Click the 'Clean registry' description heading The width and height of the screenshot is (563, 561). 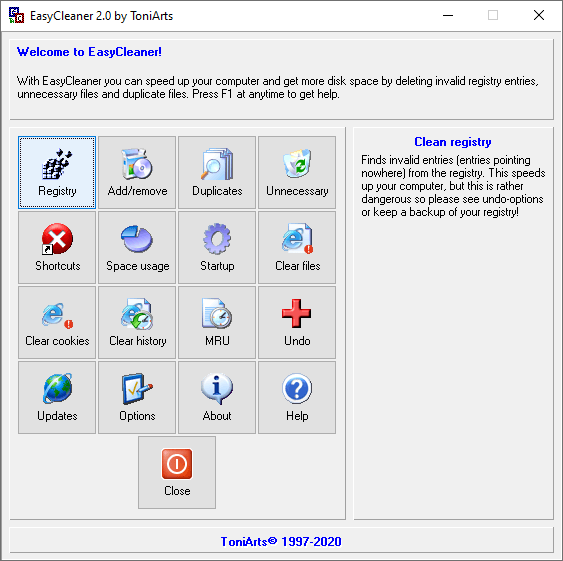[x=453, y=142]
